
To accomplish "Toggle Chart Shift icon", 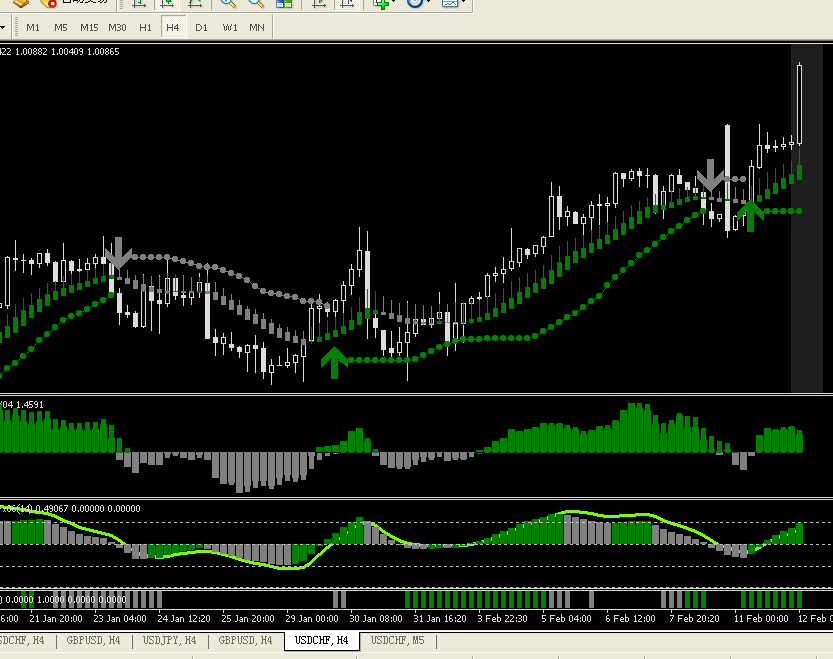I will [347, 3].
